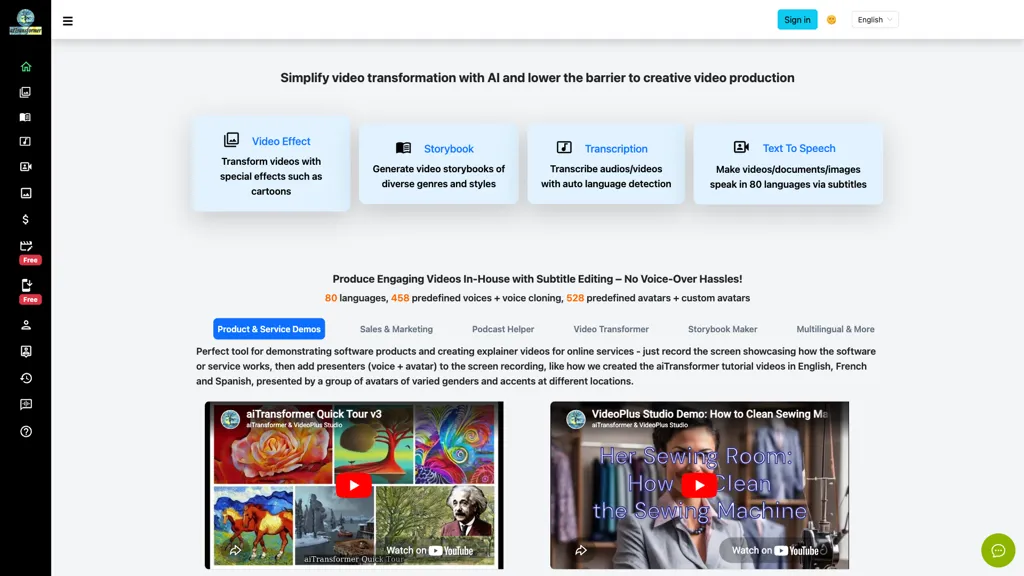Click the aiTransformer logo in the sidebar
This screenshot has width=1024, height=576.
coord(25,21)
